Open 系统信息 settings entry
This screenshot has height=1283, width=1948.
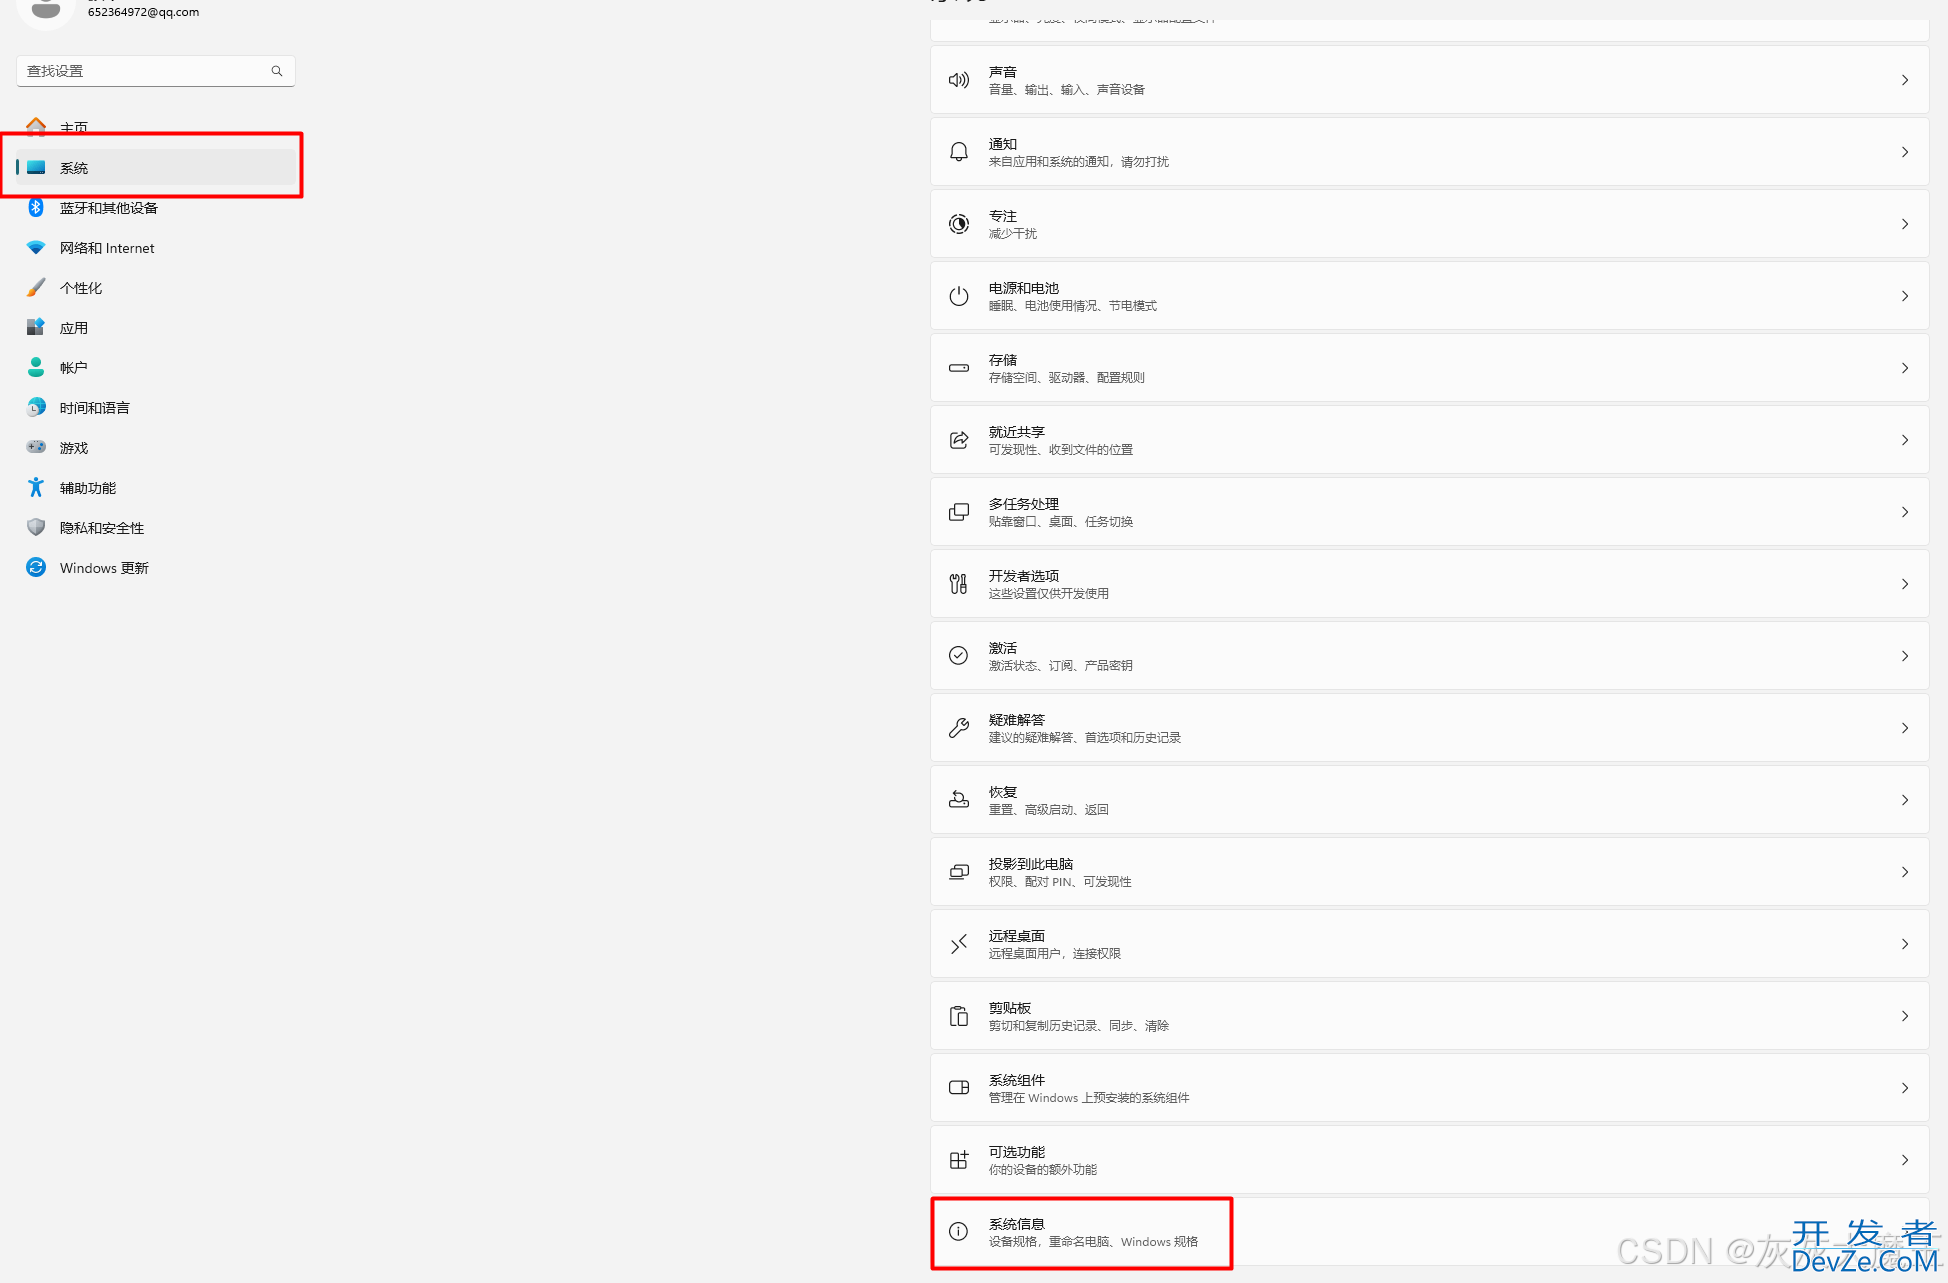(x=1429, y=1232)
